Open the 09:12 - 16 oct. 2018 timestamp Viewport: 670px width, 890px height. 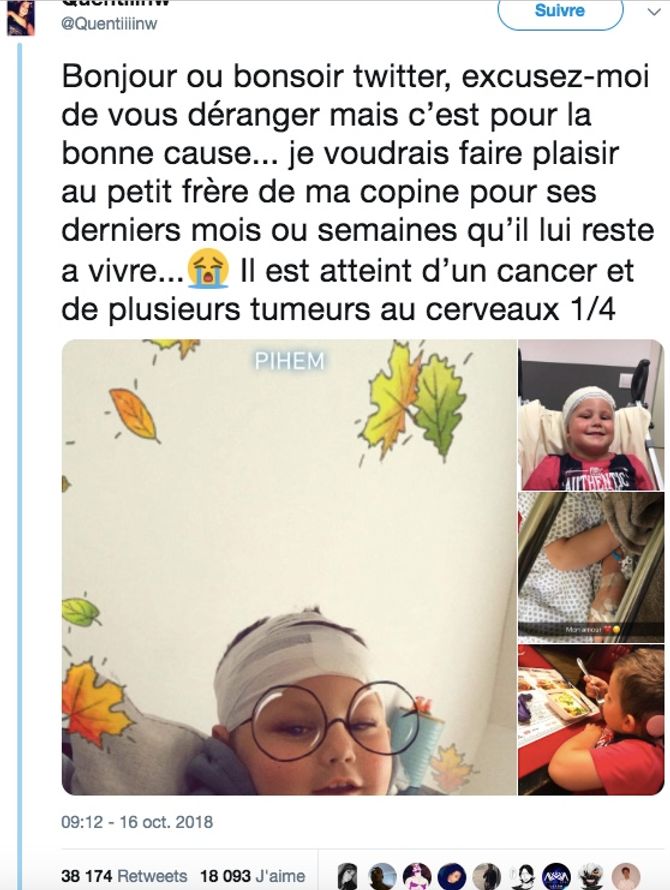[x=137, y=822]
